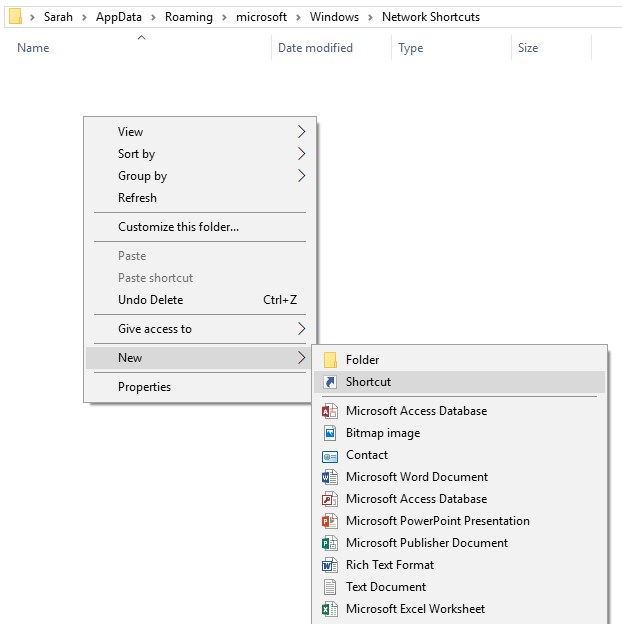Click the Shortcut icon in the New submenu
This screenshot has height=624, width=622.
click(330, 382)
